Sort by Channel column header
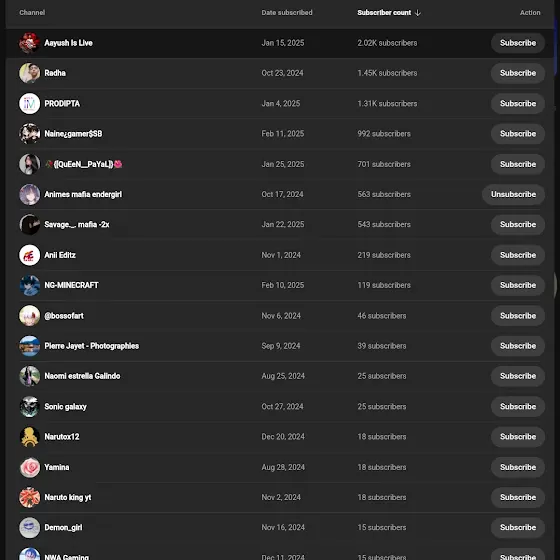 click(x=32, y=12)
